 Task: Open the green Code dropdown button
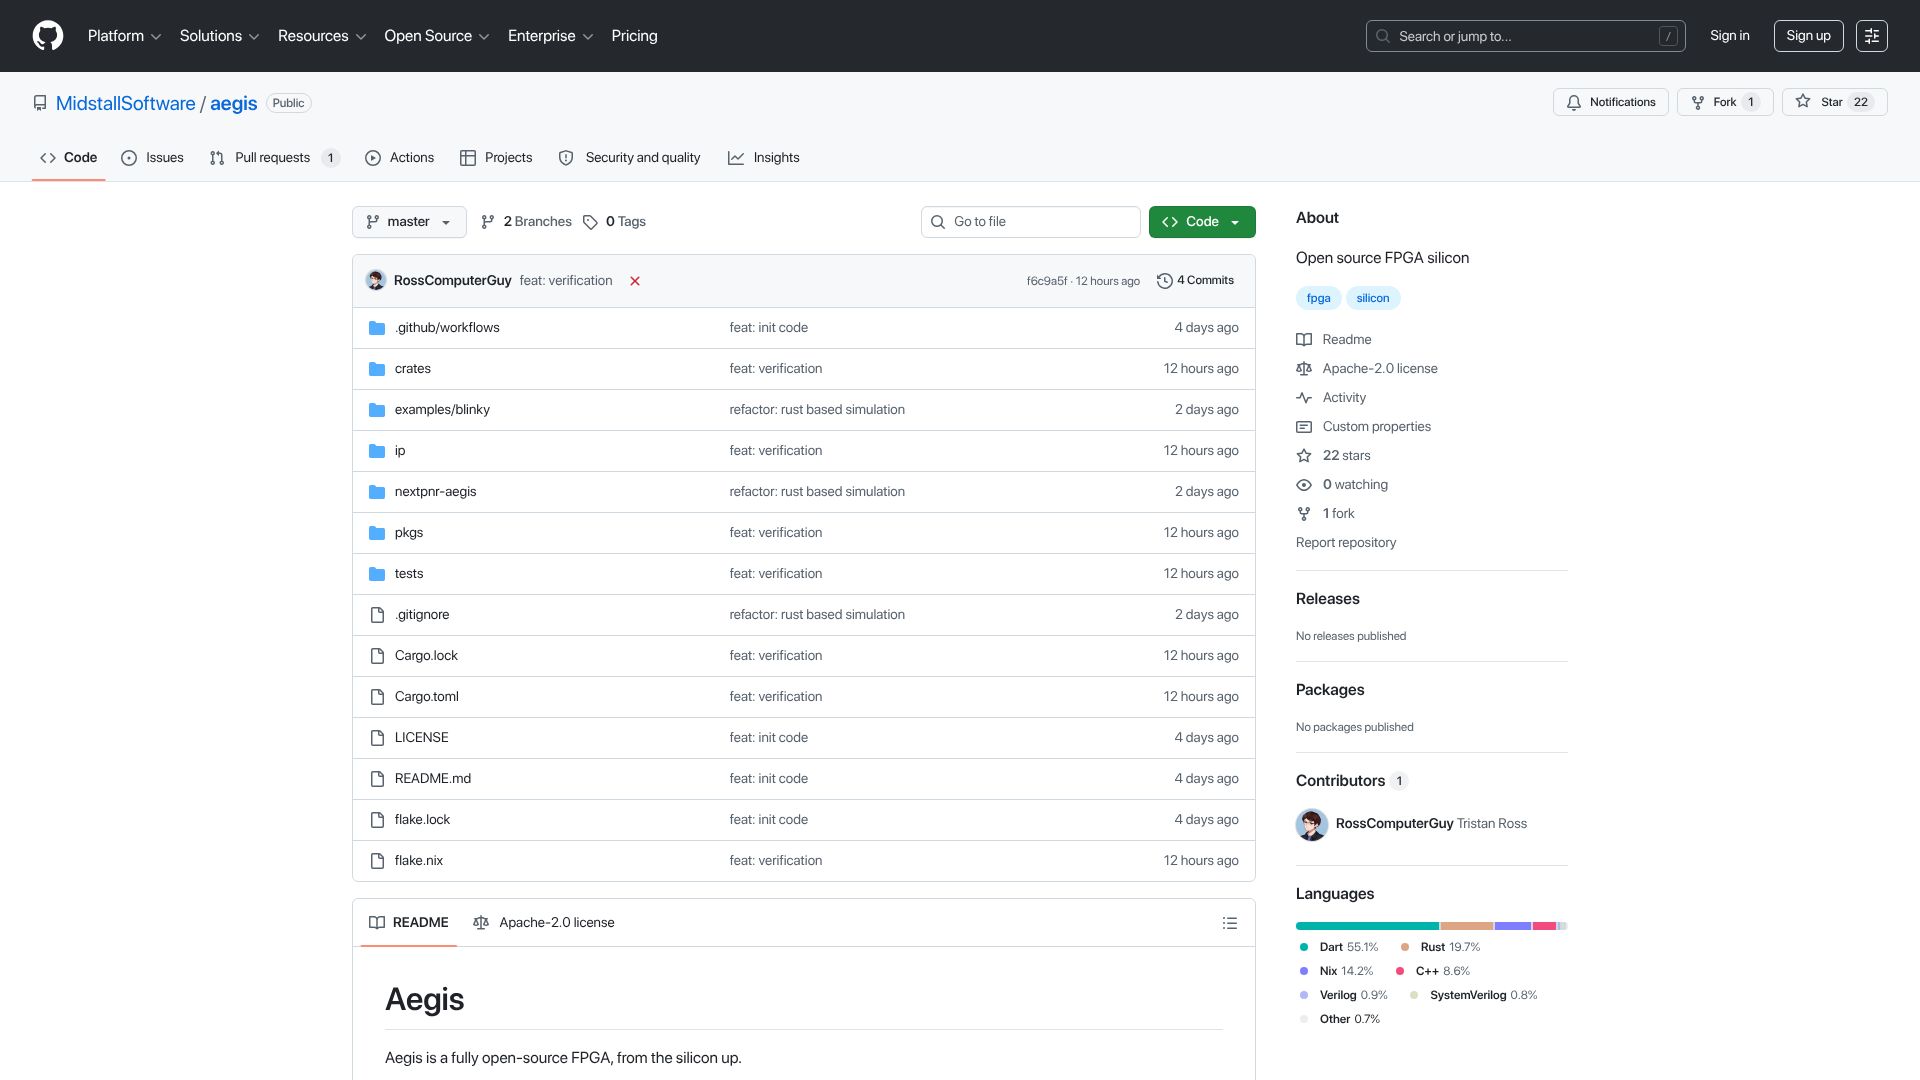coord(1202,222)
